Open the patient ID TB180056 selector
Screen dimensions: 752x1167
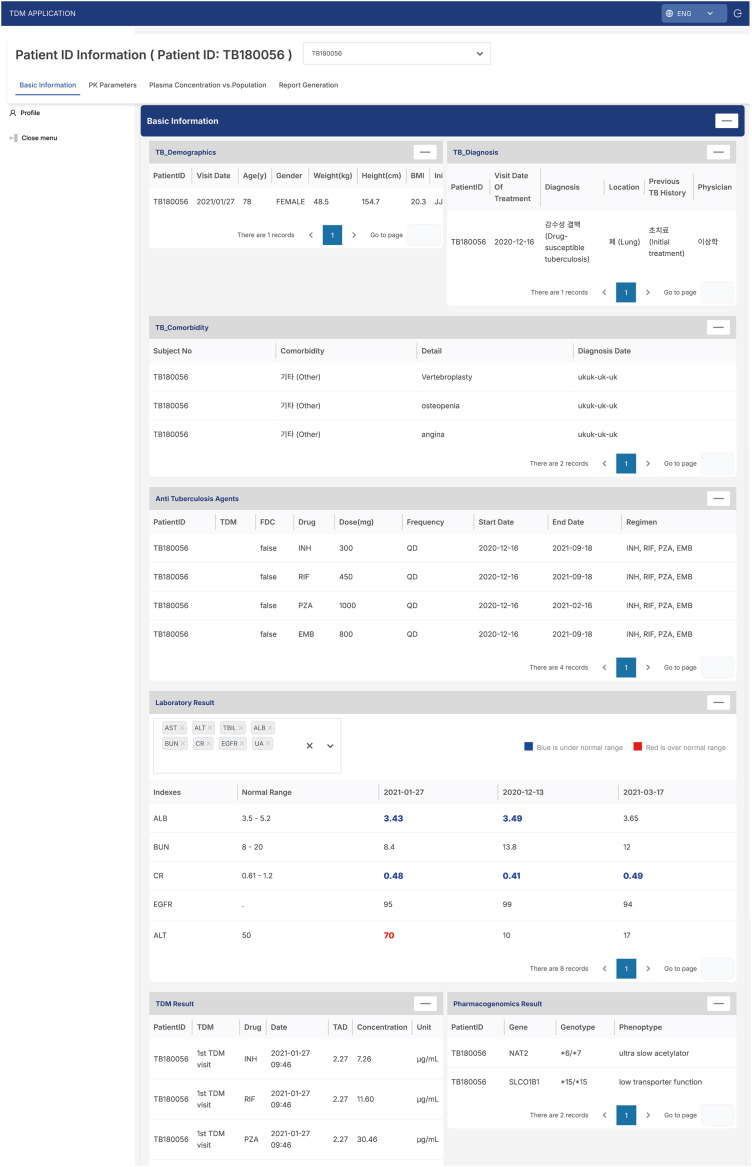396,53
